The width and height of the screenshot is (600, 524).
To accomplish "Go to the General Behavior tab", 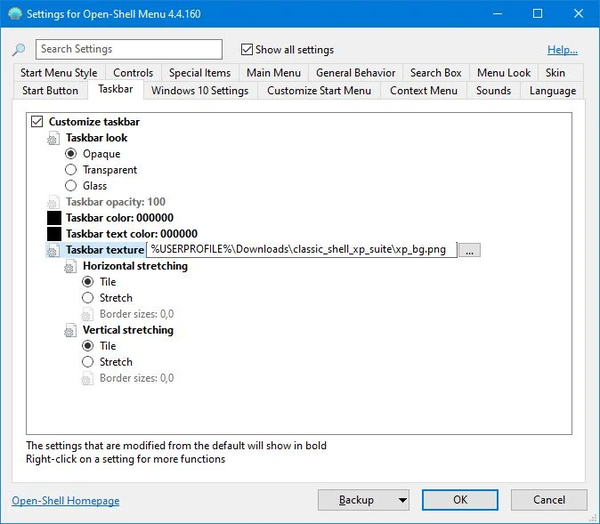I will 355,73.
